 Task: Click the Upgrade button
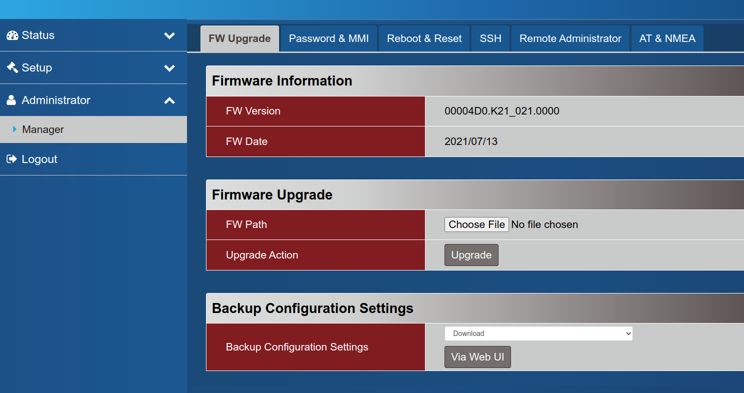tap(471, 255)
